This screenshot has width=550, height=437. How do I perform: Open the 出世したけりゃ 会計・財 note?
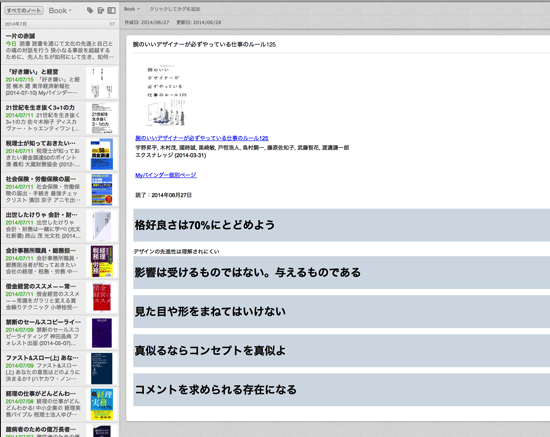tap(60, 225)
